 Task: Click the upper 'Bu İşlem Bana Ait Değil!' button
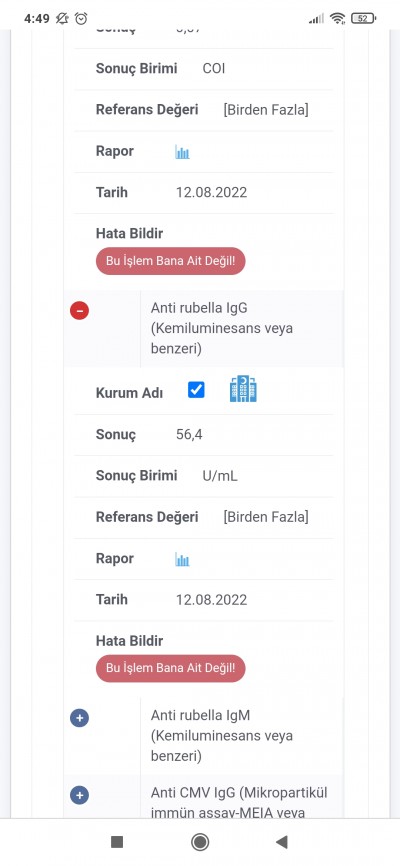pos(171,261)
